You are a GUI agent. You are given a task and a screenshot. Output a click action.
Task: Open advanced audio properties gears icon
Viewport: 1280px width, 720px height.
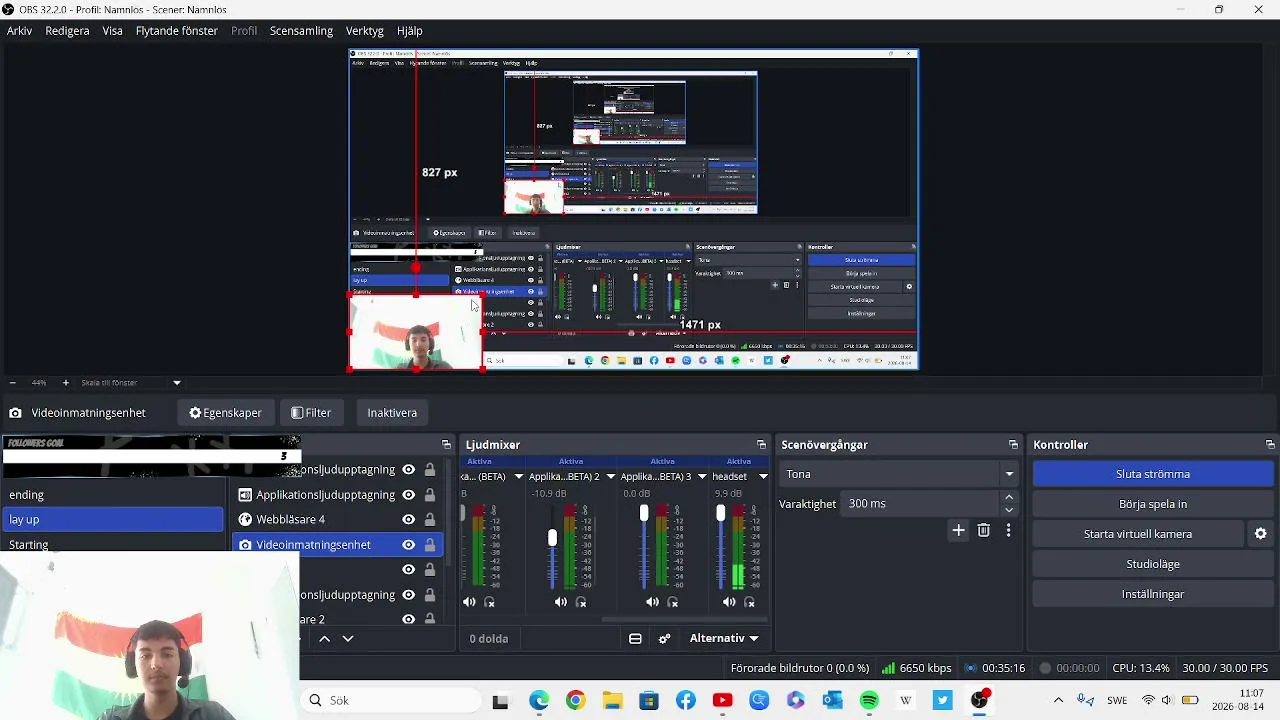(664, 638)
